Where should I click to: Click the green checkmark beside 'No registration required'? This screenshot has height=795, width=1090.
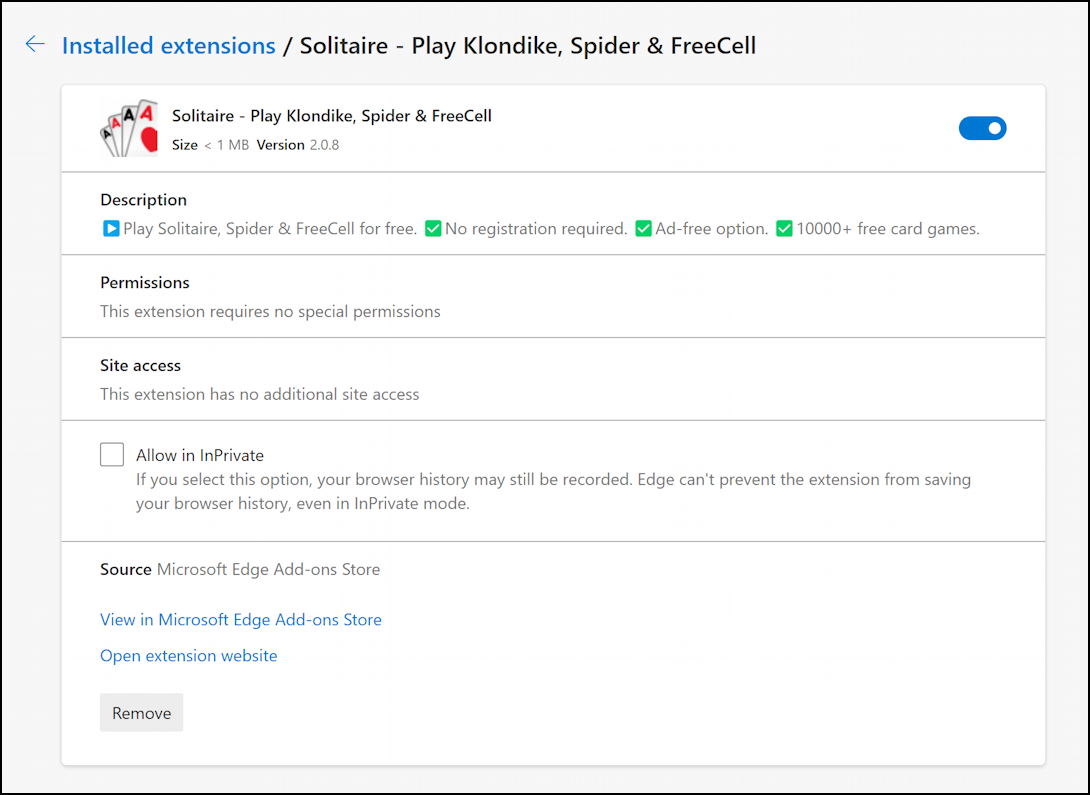tap(433, 228)
